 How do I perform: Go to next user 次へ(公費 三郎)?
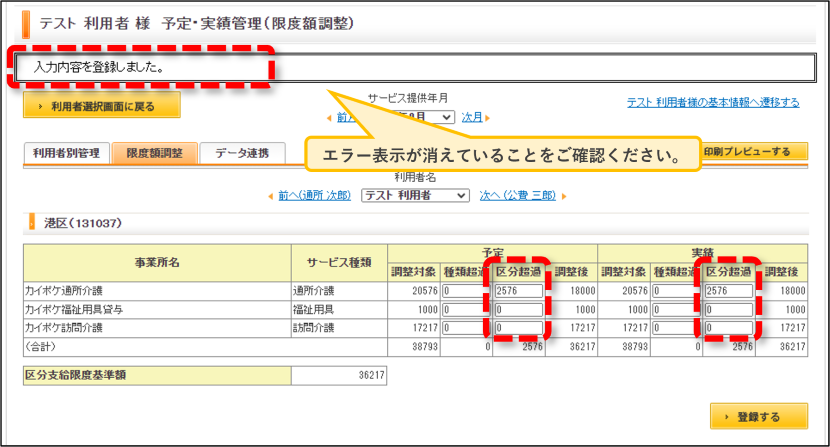point(518,195)
